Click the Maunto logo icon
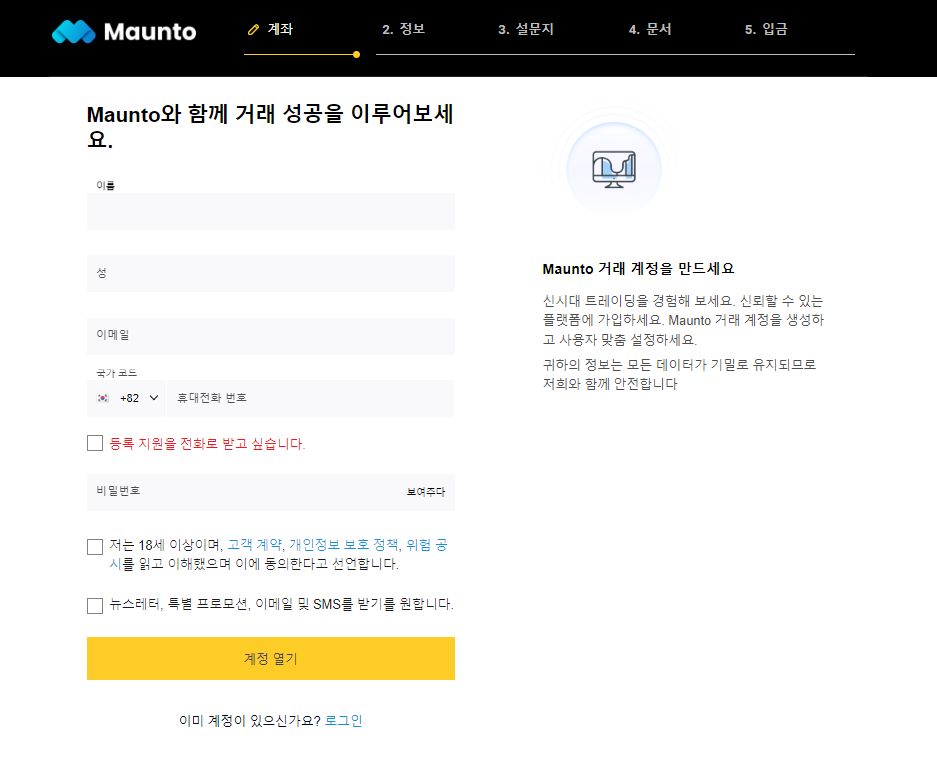Screen dimensions: 937x760 [x=74, y=32]
